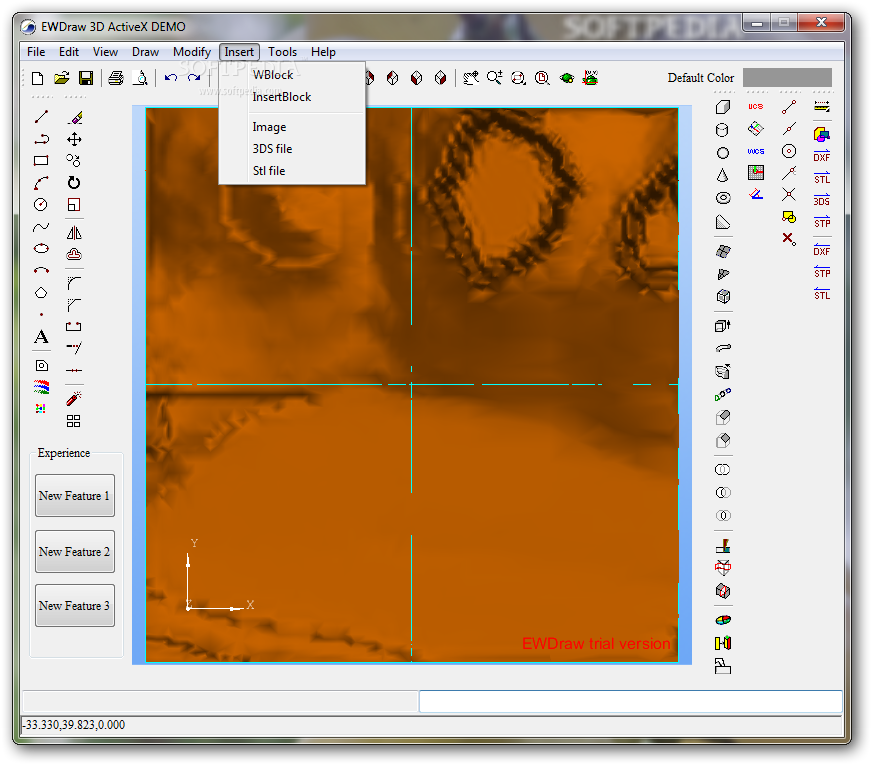Choose InsertBlock from the Insert menu
The width and height of the screenshot is (872, 765).
(282, 97)
